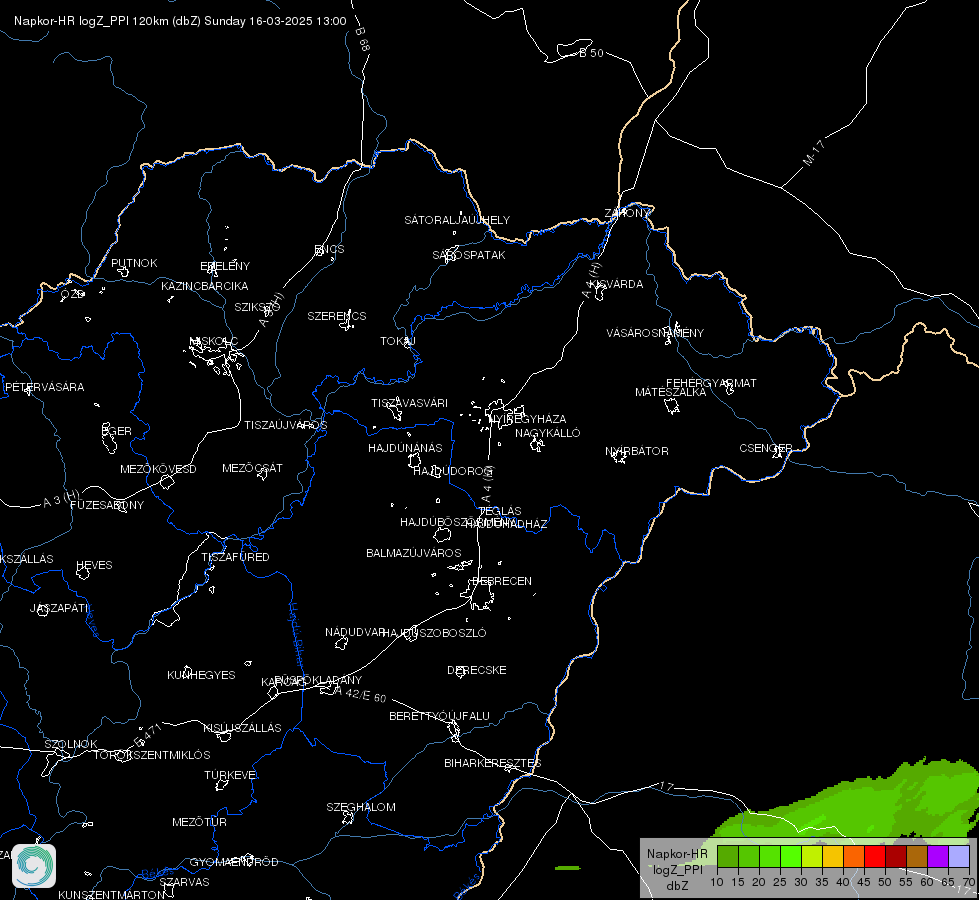The width and height of the screenshot is (979, 900).
Task: Select the SZOLNOK city label
Action: [x=71, y=744]
